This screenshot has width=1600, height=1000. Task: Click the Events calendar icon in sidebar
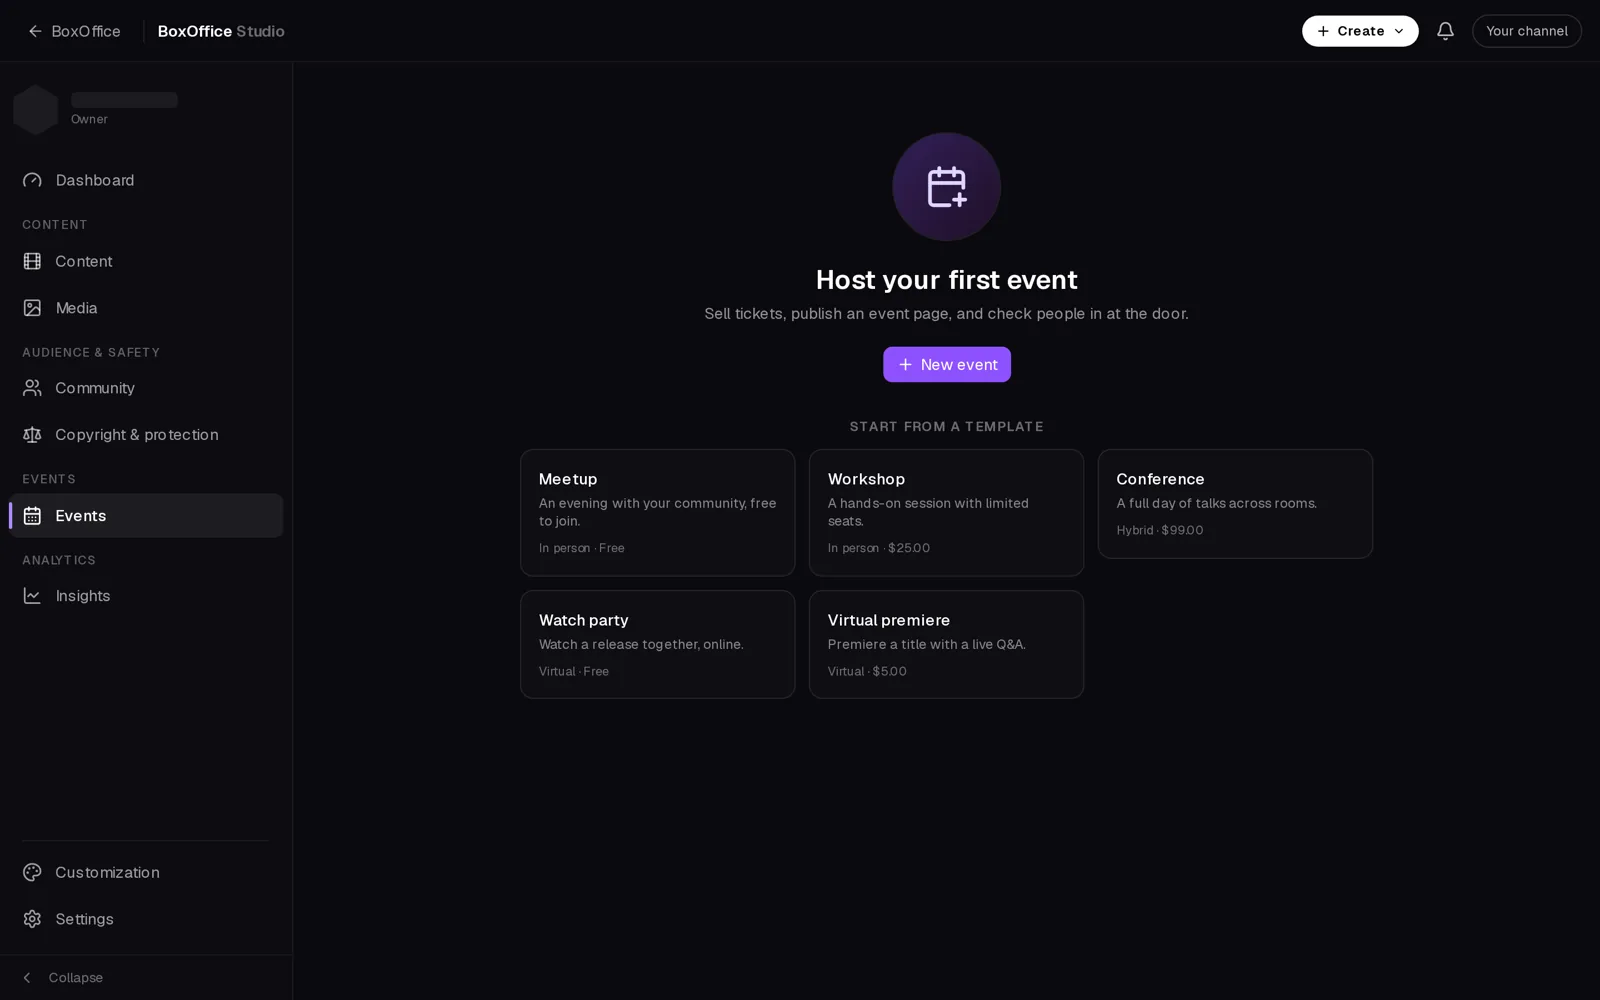[x=32, y=516]
